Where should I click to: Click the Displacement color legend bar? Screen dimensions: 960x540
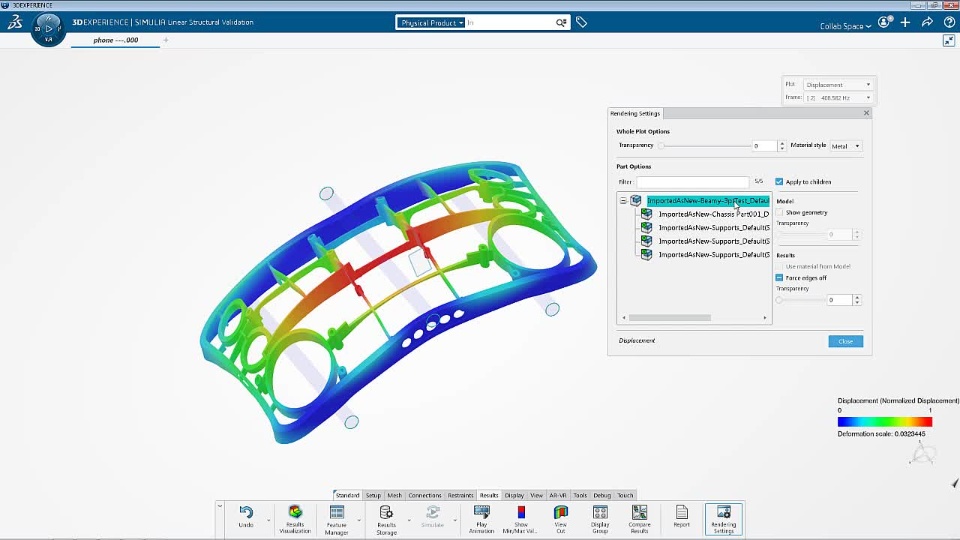pyautogui.click(x=885, y=421)
